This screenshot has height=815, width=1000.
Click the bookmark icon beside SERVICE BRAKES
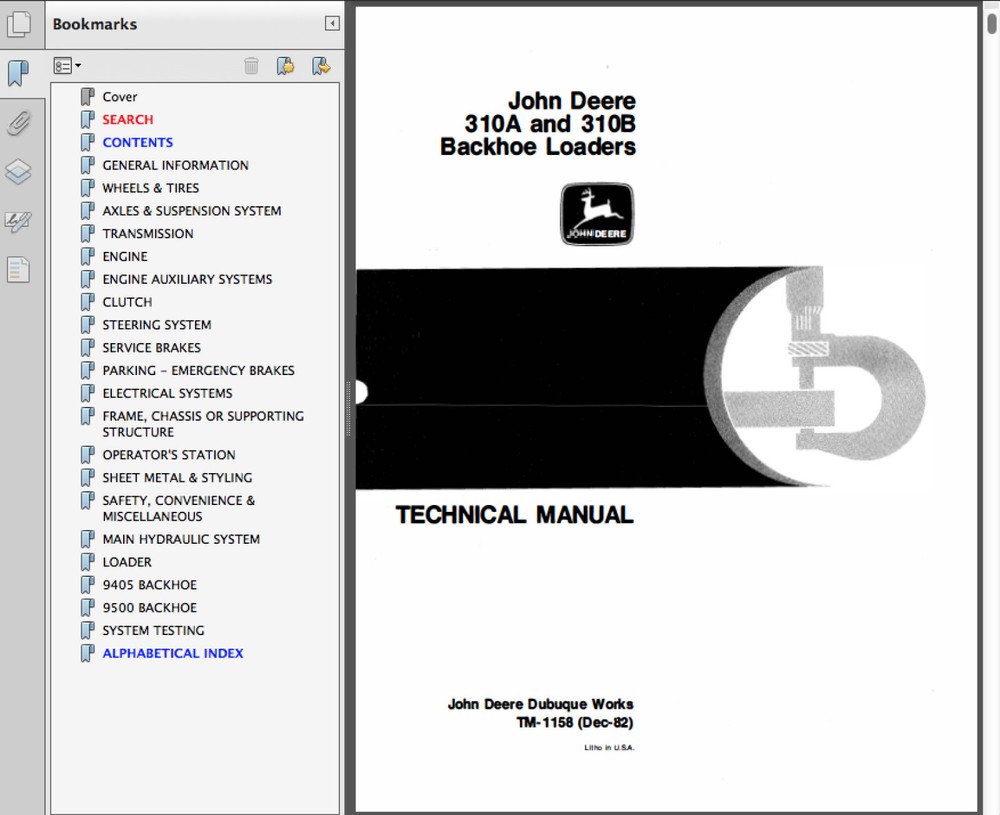point(87,348)
